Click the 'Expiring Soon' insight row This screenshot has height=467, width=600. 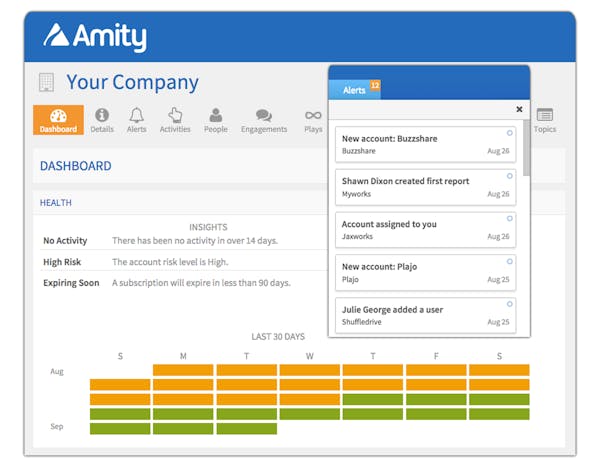(184, 283)
